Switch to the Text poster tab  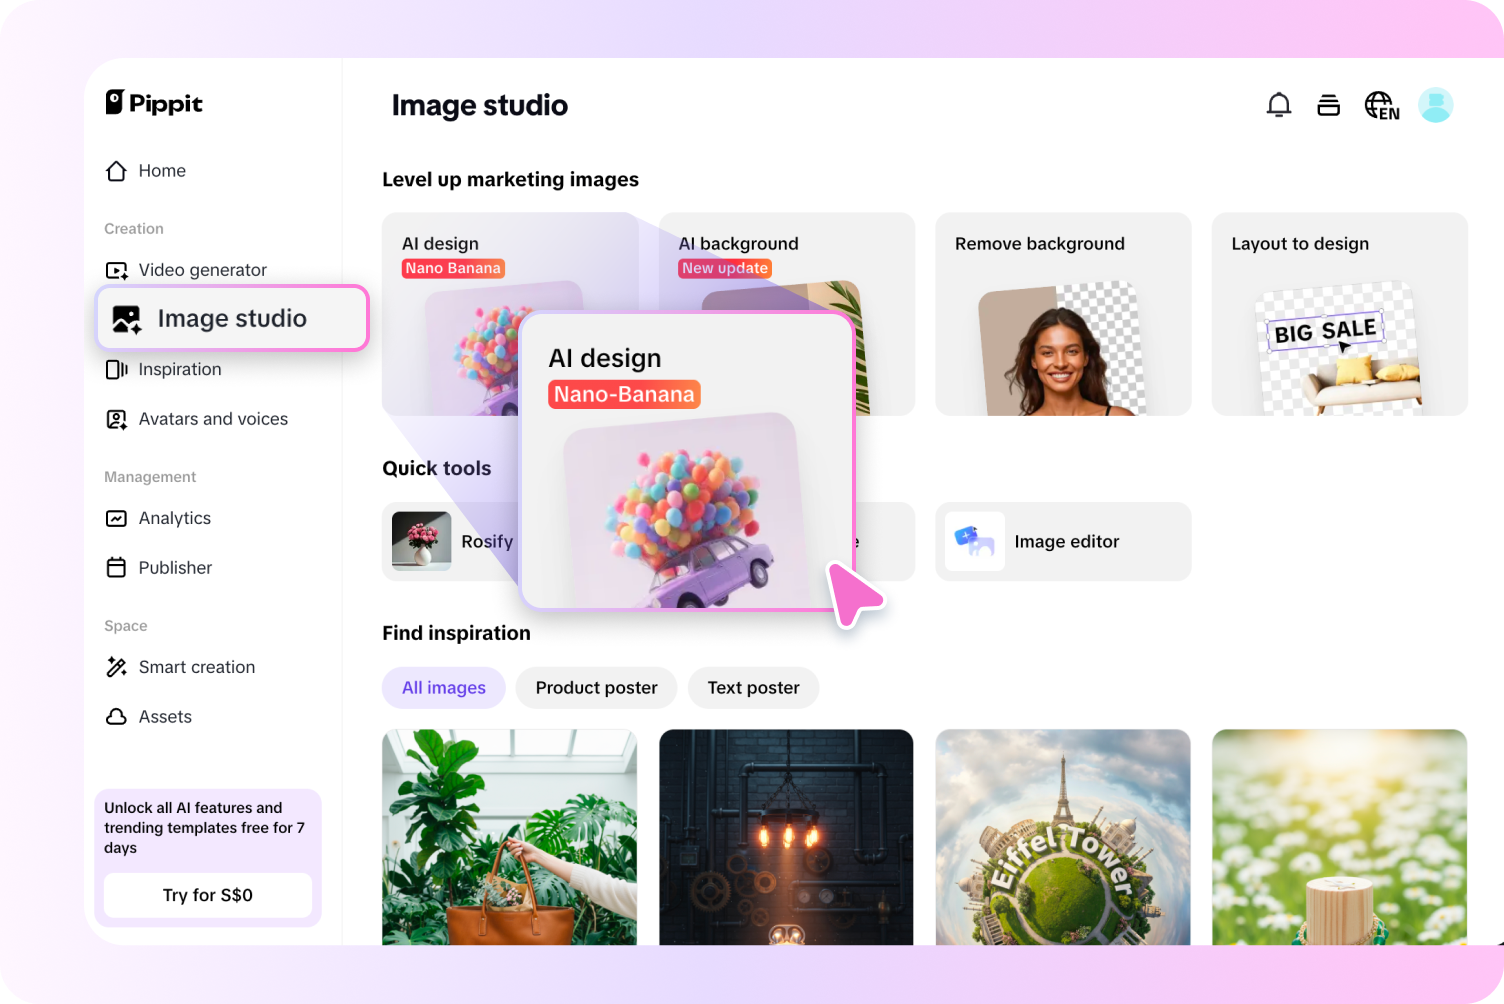pos(754,688)
